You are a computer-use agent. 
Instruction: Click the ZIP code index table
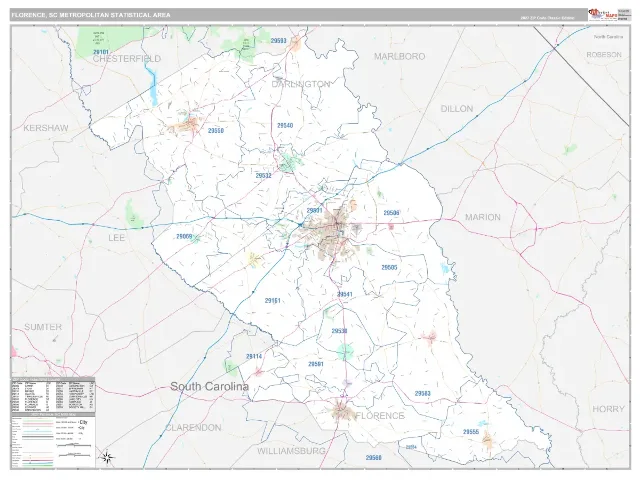(53, 395)
